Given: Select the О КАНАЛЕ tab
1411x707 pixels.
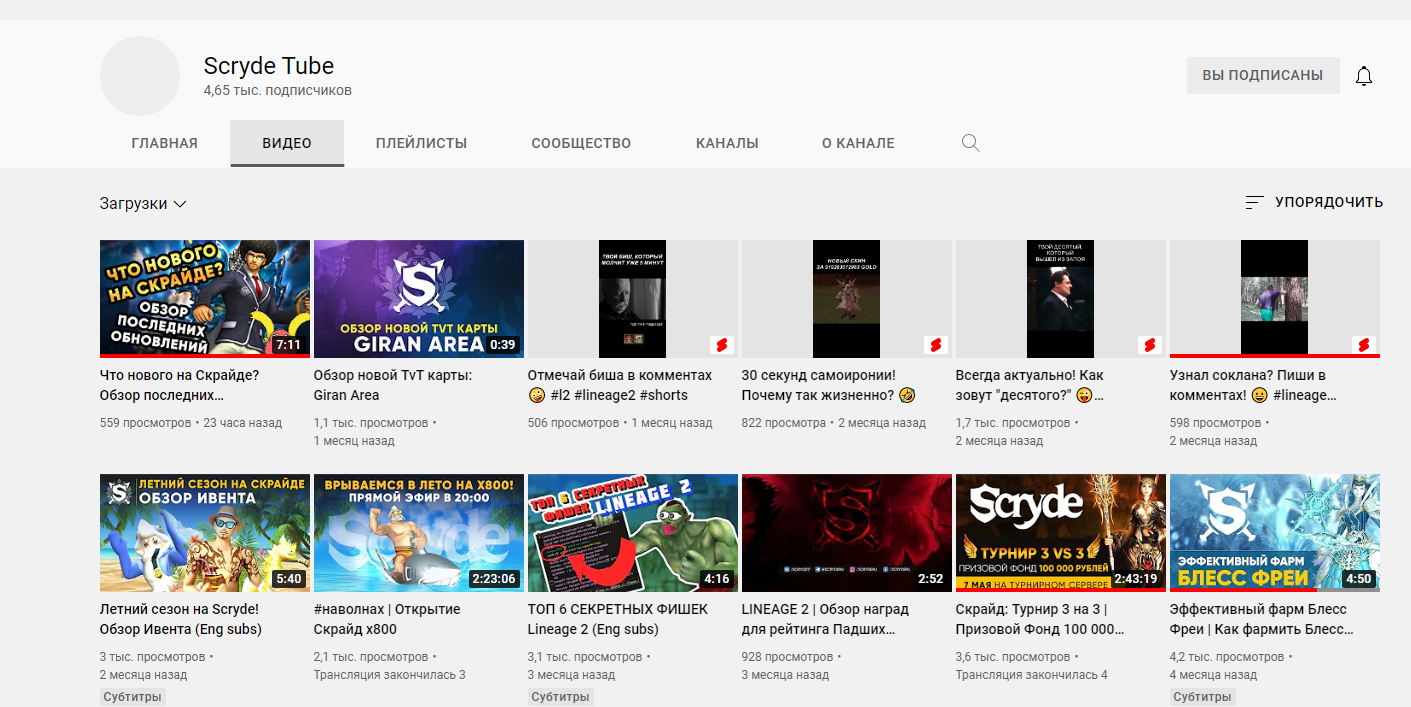Looking at the screenshot, I should point(858,143).
